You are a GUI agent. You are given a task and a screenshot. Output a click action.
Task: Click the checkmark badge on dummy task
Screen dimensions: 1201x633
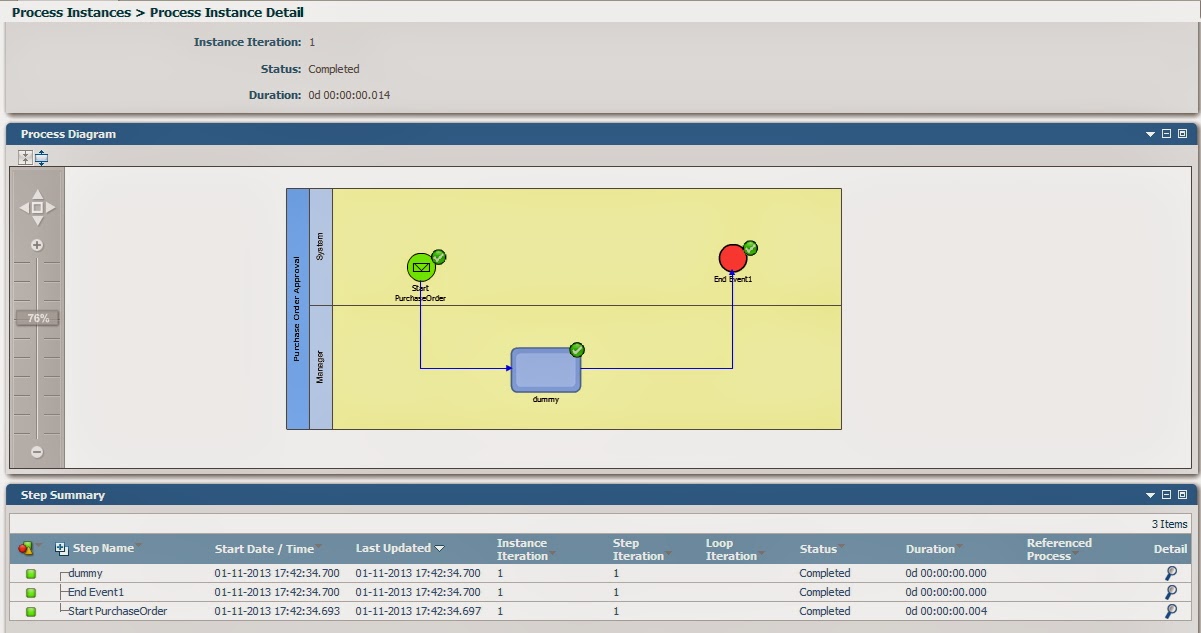click(577, 350)
